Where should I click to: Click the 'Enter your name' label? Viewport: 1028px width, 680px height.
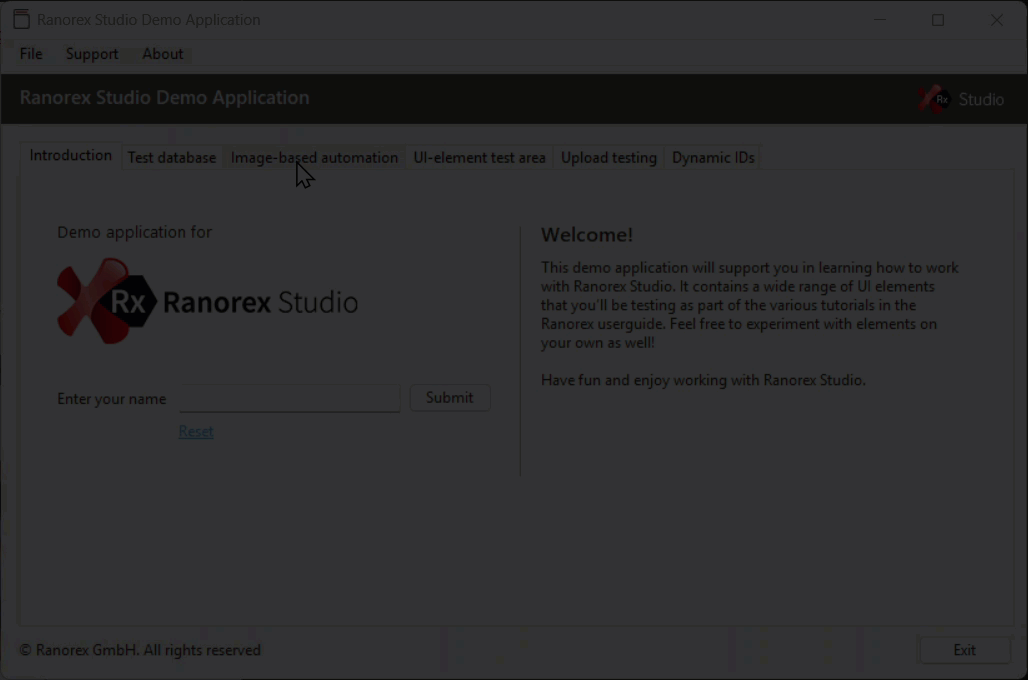point(111,399)
